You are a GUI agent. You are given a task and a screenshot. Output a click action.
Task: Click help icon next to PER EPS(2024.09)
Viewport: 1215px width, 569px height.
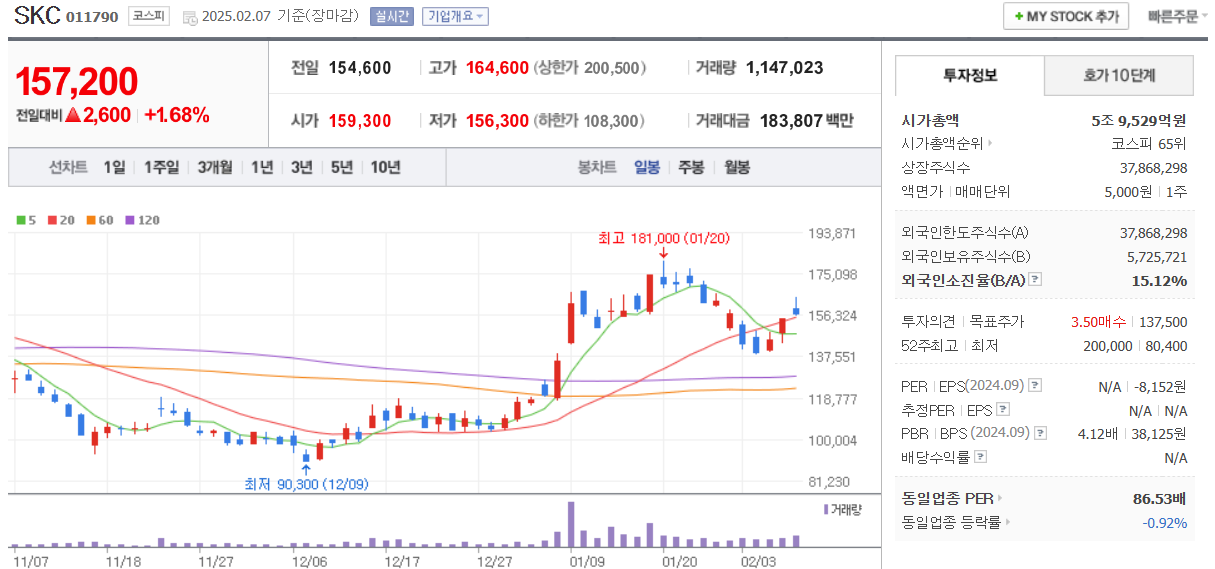point(1035,385)
